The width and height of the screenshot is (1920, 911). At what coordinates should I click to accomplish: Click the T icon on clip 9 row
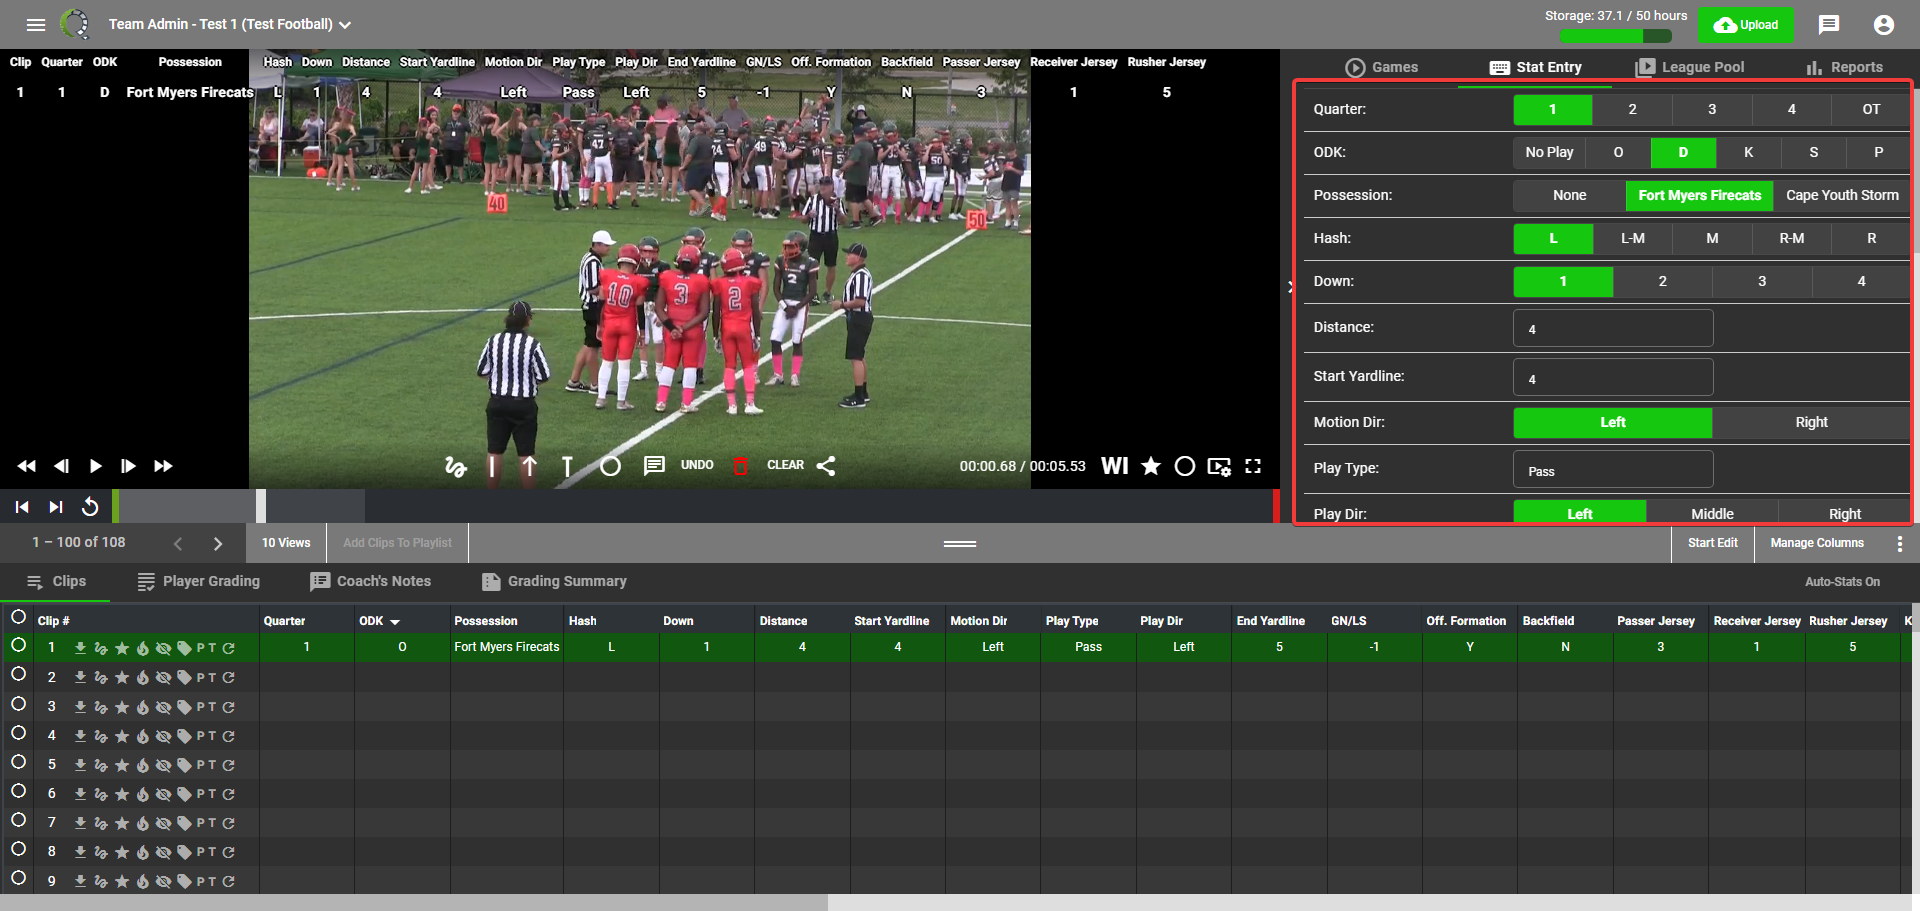coord(212,882)
